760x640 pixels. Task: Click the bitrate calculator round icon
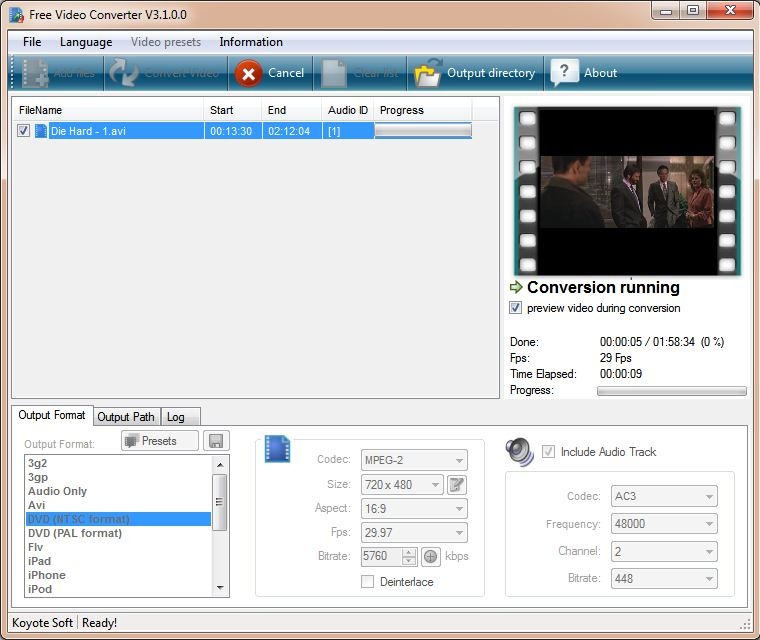[x=431, y=556]
